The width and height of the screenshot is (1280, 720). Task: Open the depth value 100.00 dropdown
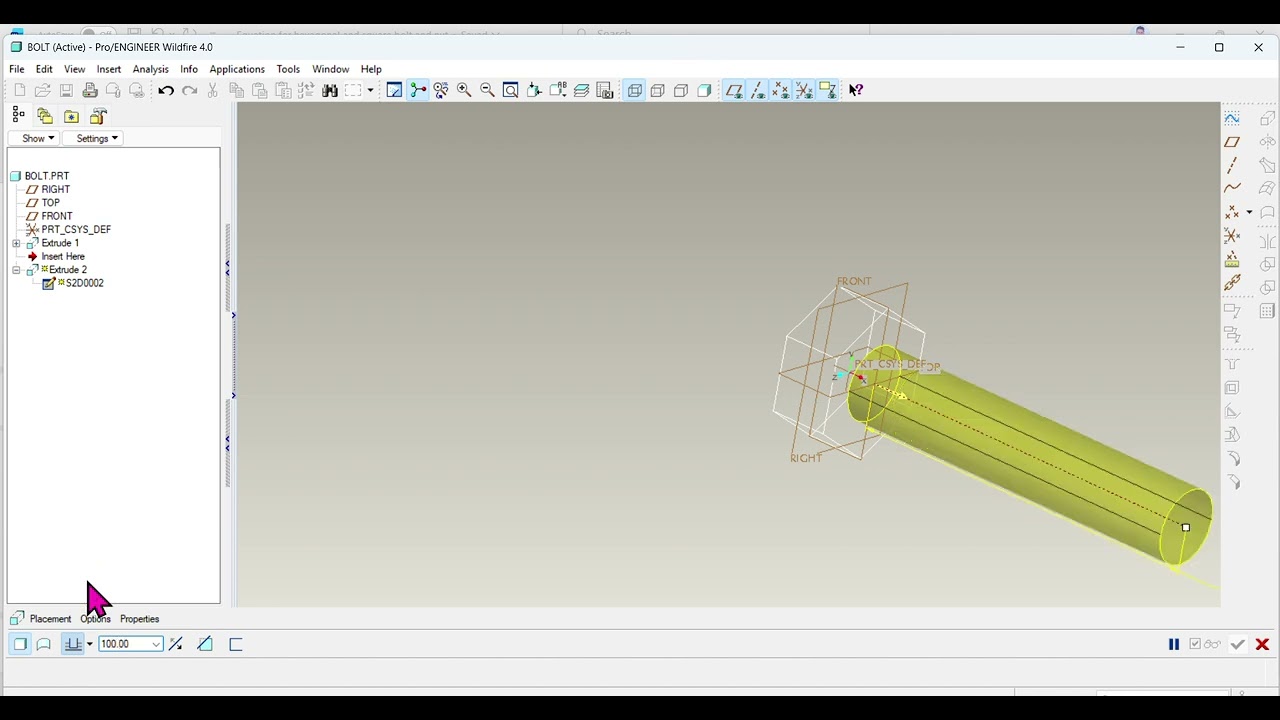(157, 644)
